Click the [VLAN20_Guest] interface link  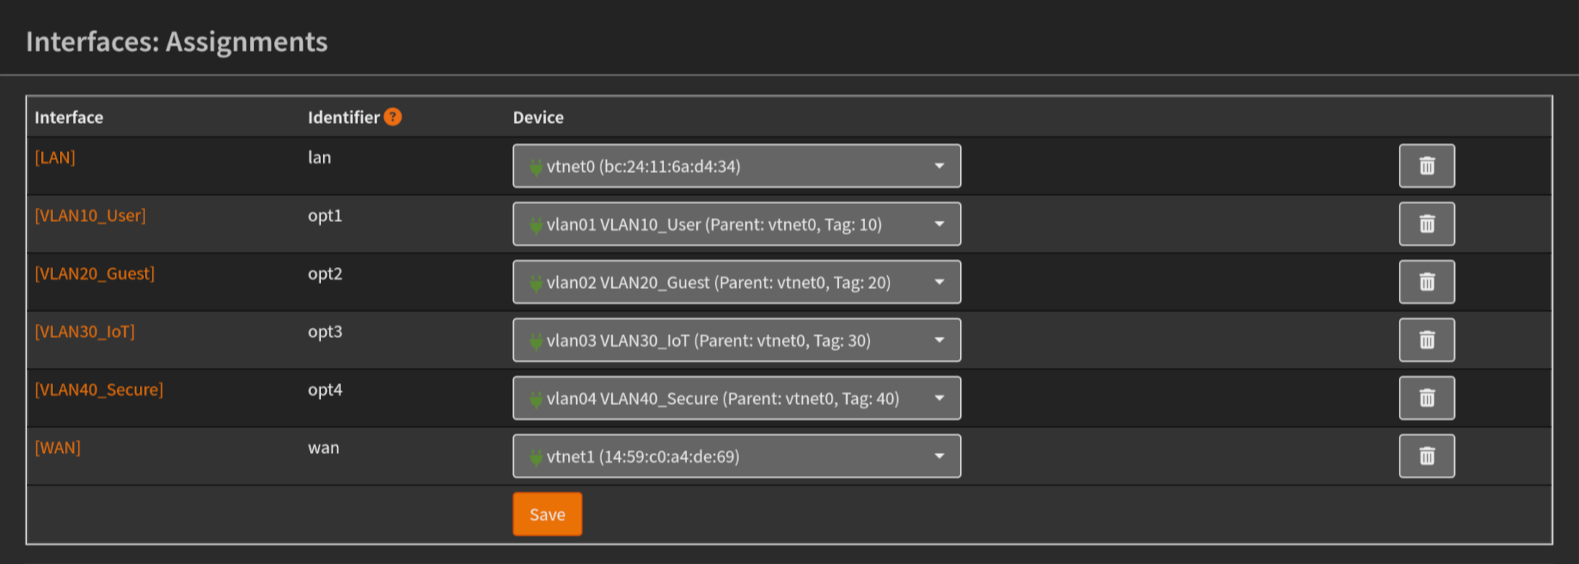(95, 273)
